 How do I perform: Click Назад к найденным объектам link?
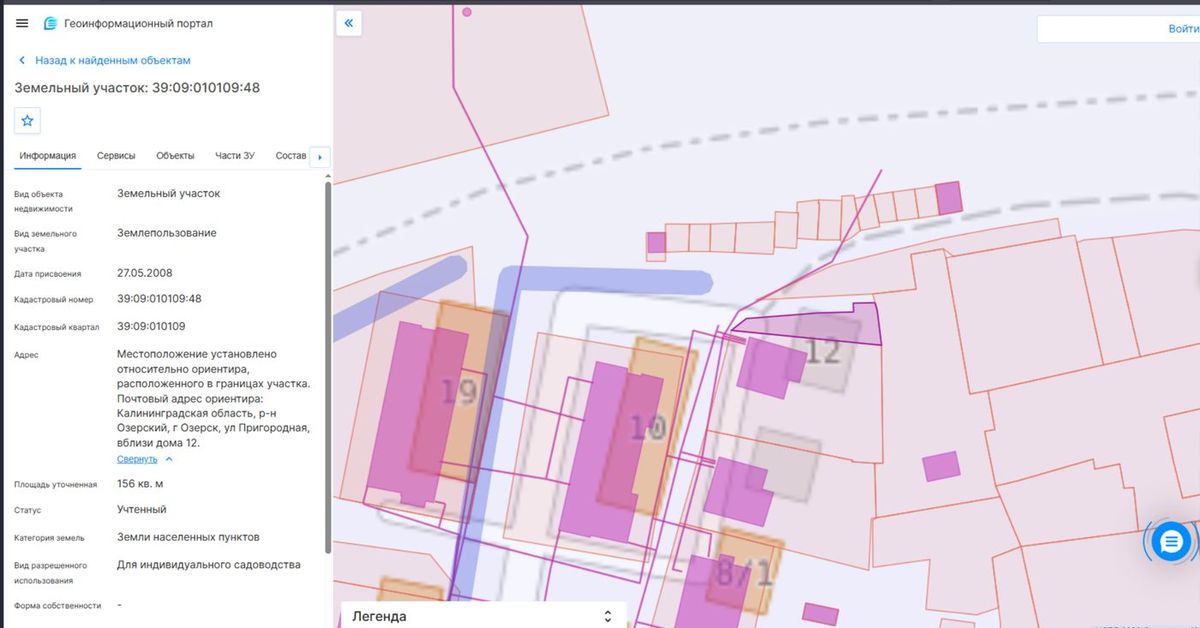pyautogui.click(x=112, y=60)
